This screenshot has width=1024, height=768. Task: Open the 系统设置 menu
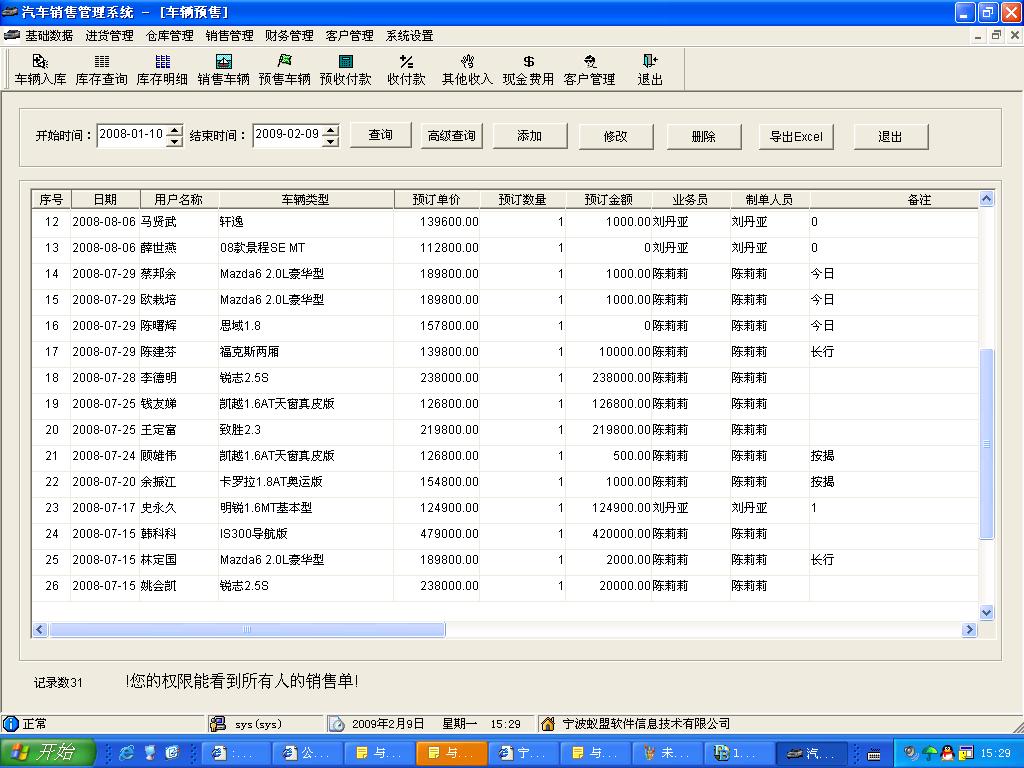(409, 35)
